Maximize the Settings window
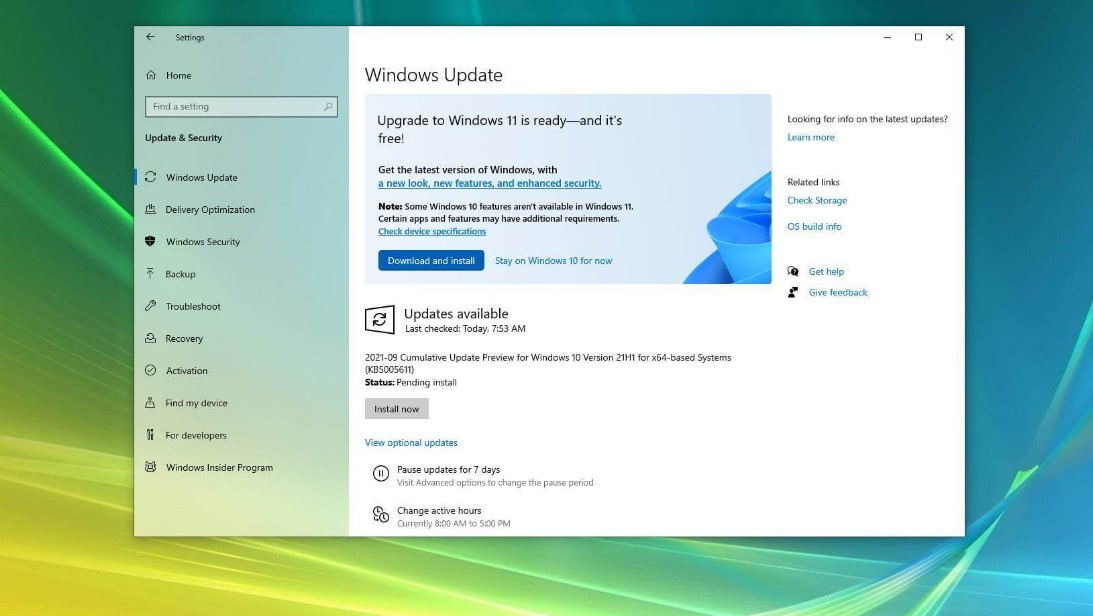Image resolution: width=1093 pixels, height=616 pixels. point(918,37)
